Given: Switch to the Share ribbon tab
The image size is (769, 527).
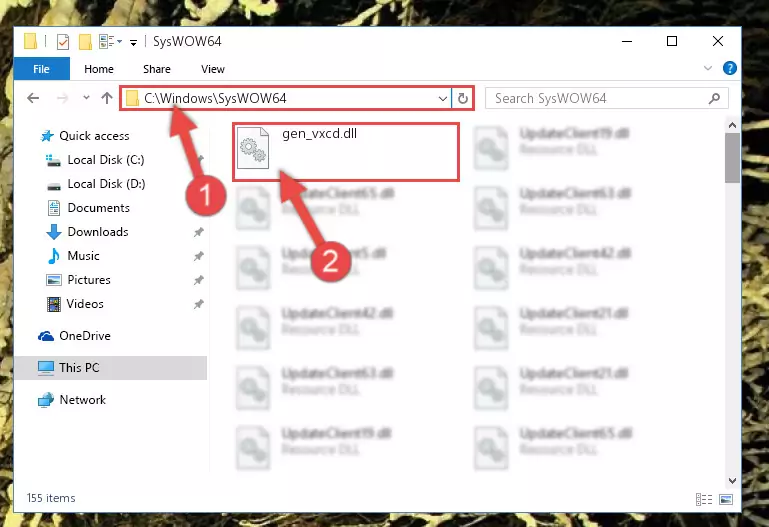Looking at the screenshot, I should pos(157,69).
